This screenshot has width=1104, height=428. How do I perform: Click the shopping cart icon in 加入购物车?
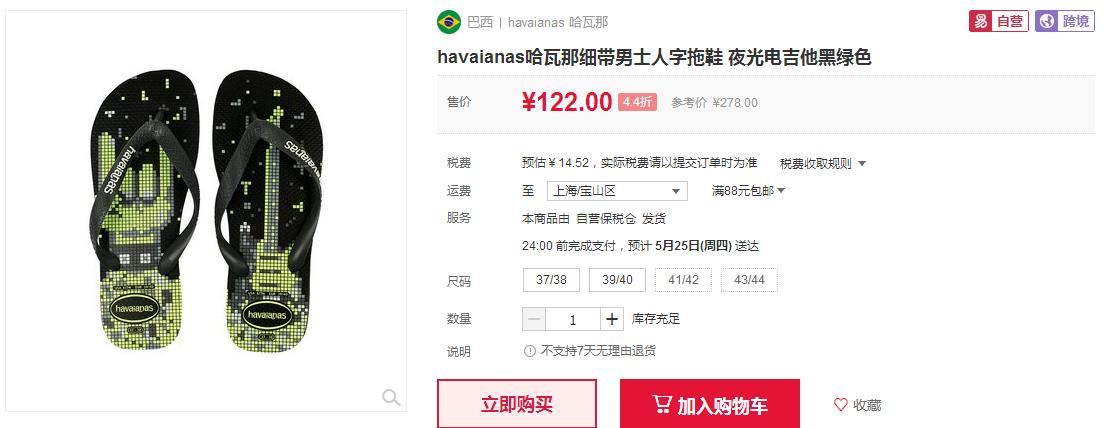coord(662,404)
